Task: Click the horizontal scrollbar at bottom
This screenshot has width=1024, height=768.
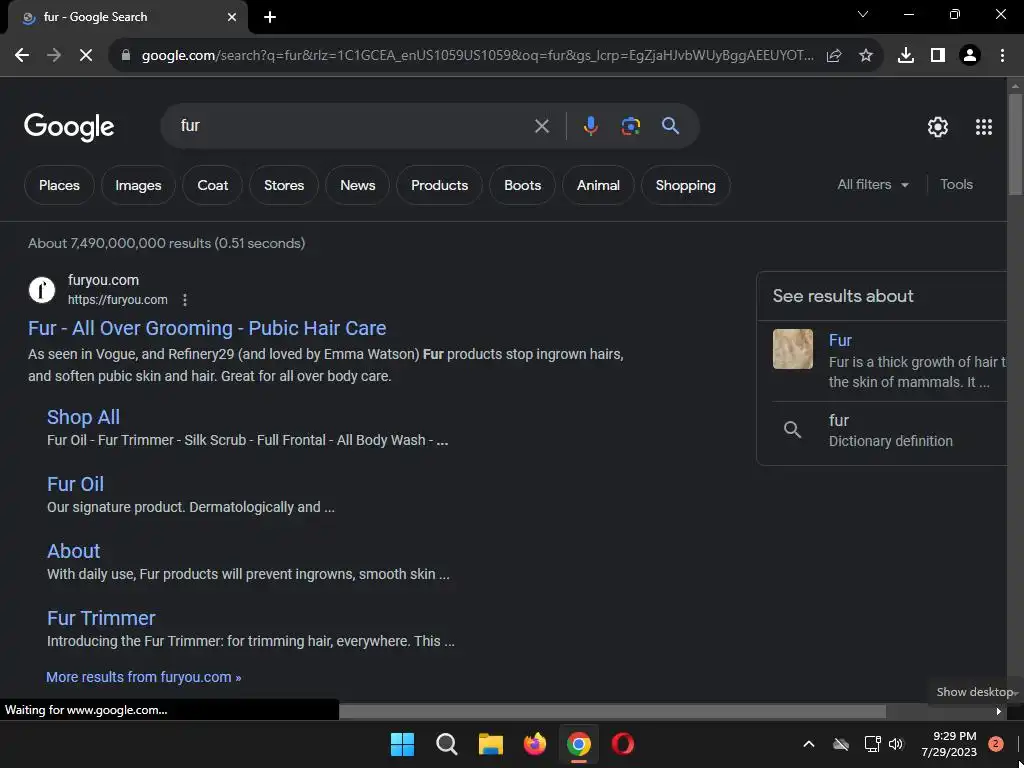Action: tap(612, 711)
